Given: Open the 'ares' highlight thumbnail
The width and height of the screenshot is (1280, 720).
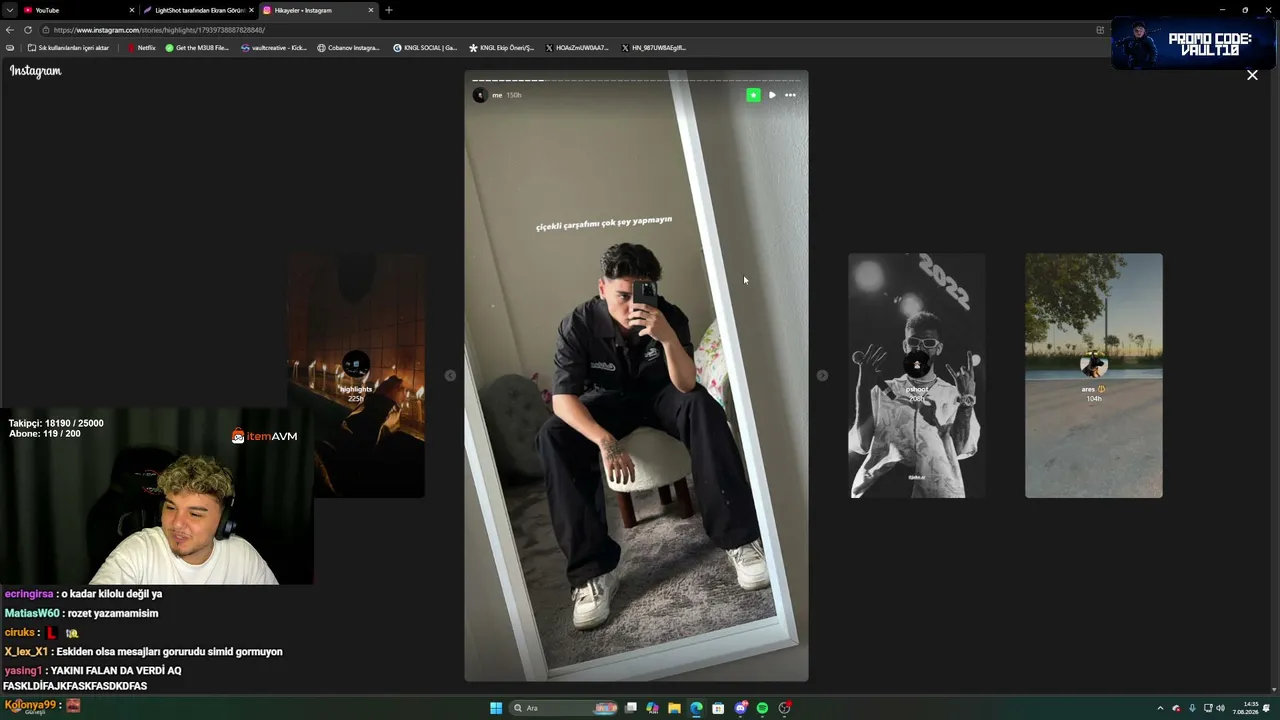Looking at the screenshot, I should point(1094,375).
